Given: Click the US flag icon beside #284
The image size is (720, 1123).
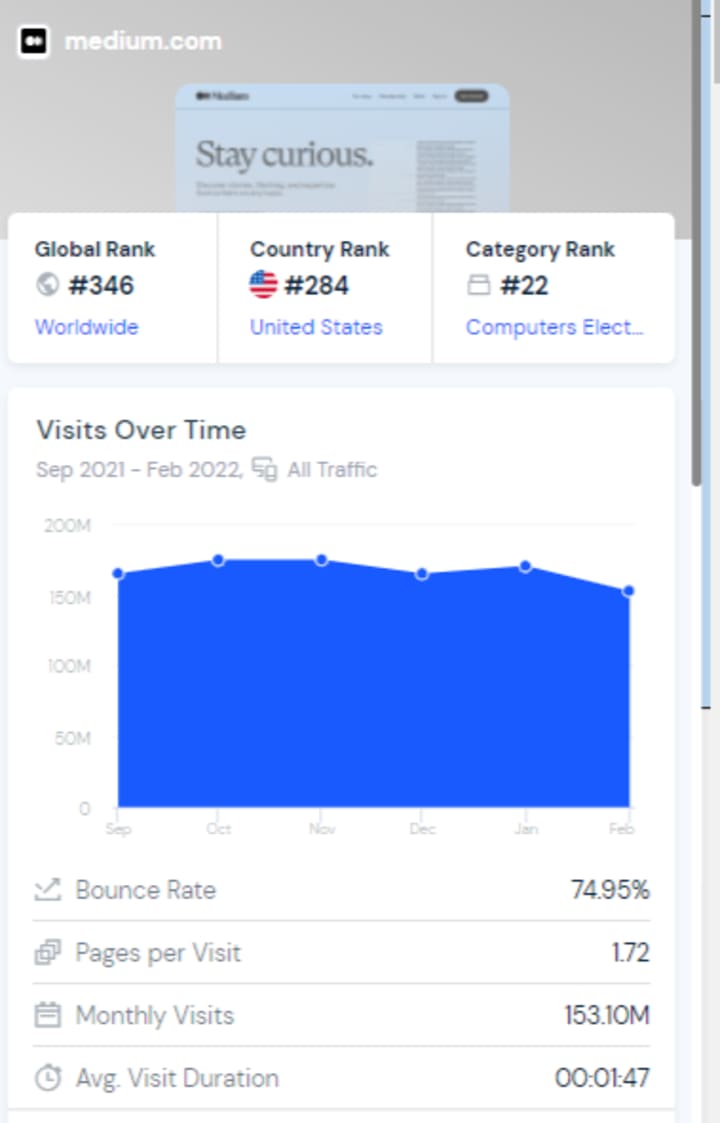Looking at the screenshot, I should [263, 284].
